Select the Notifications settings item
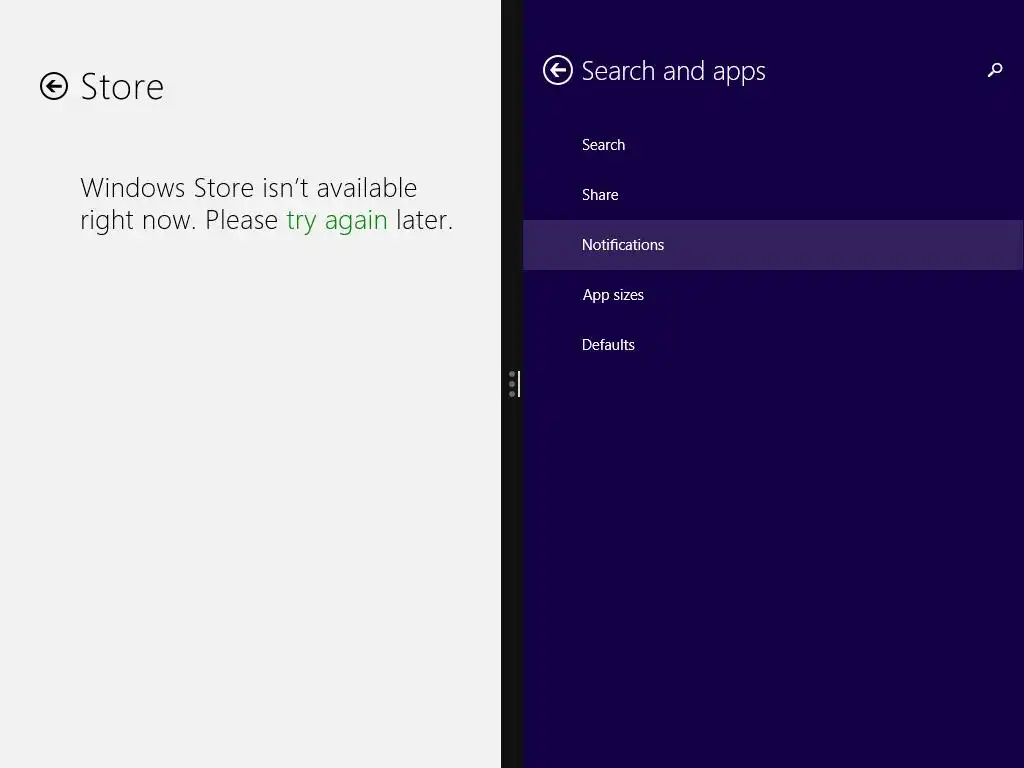 point(773,245)
